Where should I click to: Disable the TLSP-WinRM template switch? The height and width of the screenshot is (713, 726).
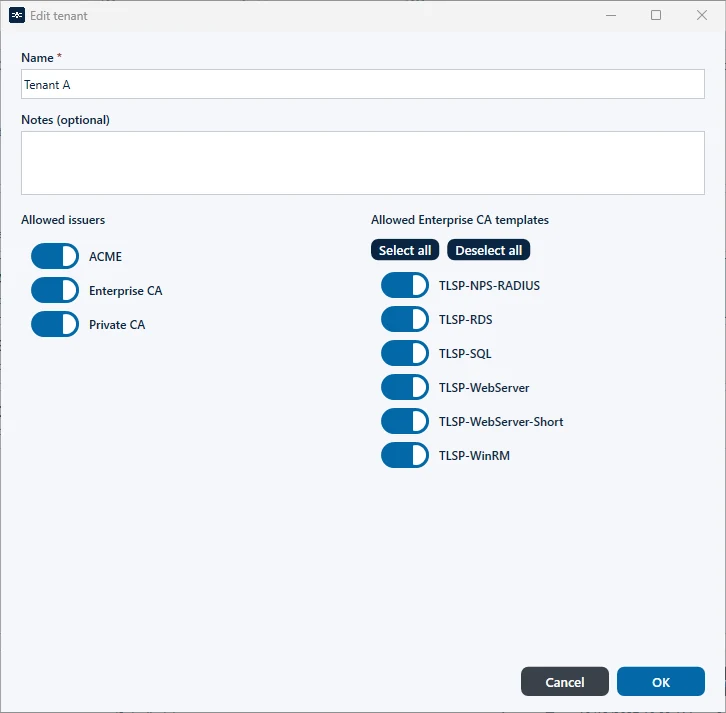point(405,455)
